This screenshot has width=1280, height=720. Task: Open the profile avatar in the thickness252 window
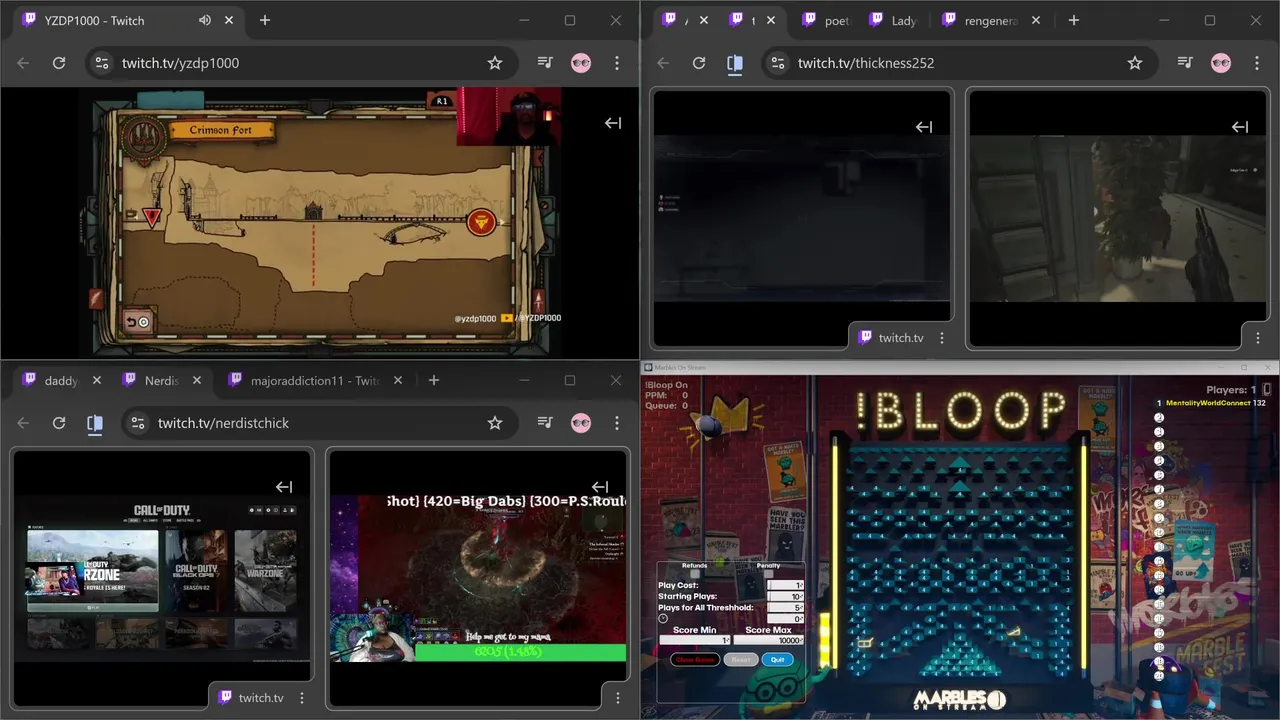click(x=1221, y=63)
